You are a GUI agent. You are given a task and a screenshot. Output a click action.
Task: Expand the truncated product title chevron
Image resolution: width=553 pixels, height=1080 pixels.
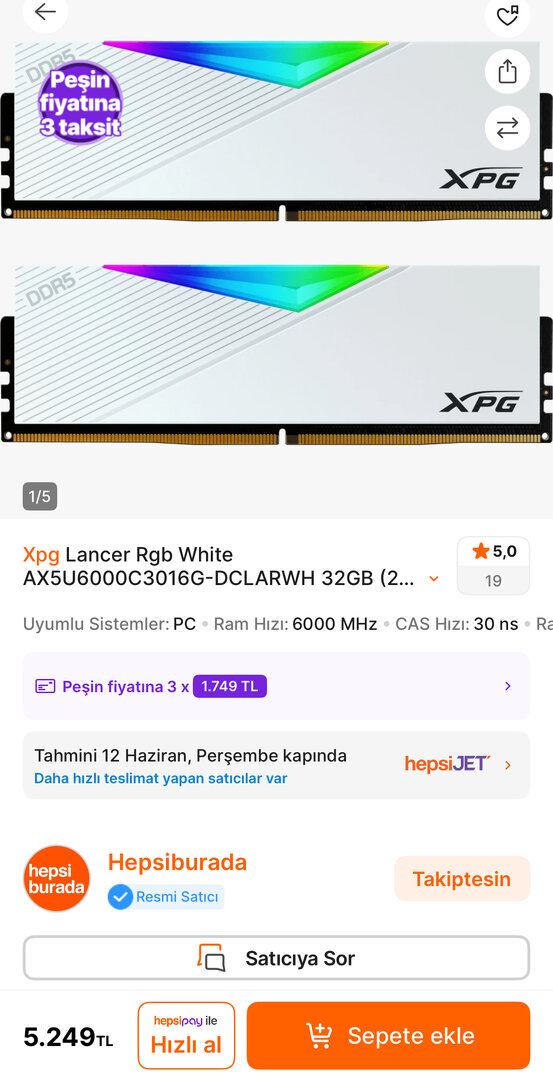(x=434, y=579)
